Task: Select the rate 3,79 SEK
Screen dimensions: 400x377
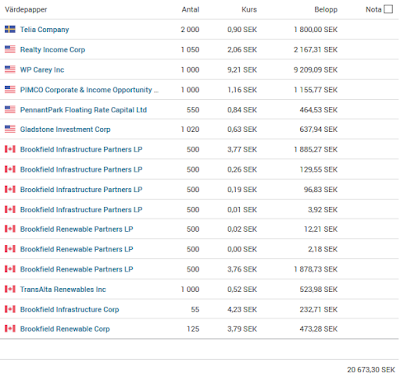Action: click(242, 329)
